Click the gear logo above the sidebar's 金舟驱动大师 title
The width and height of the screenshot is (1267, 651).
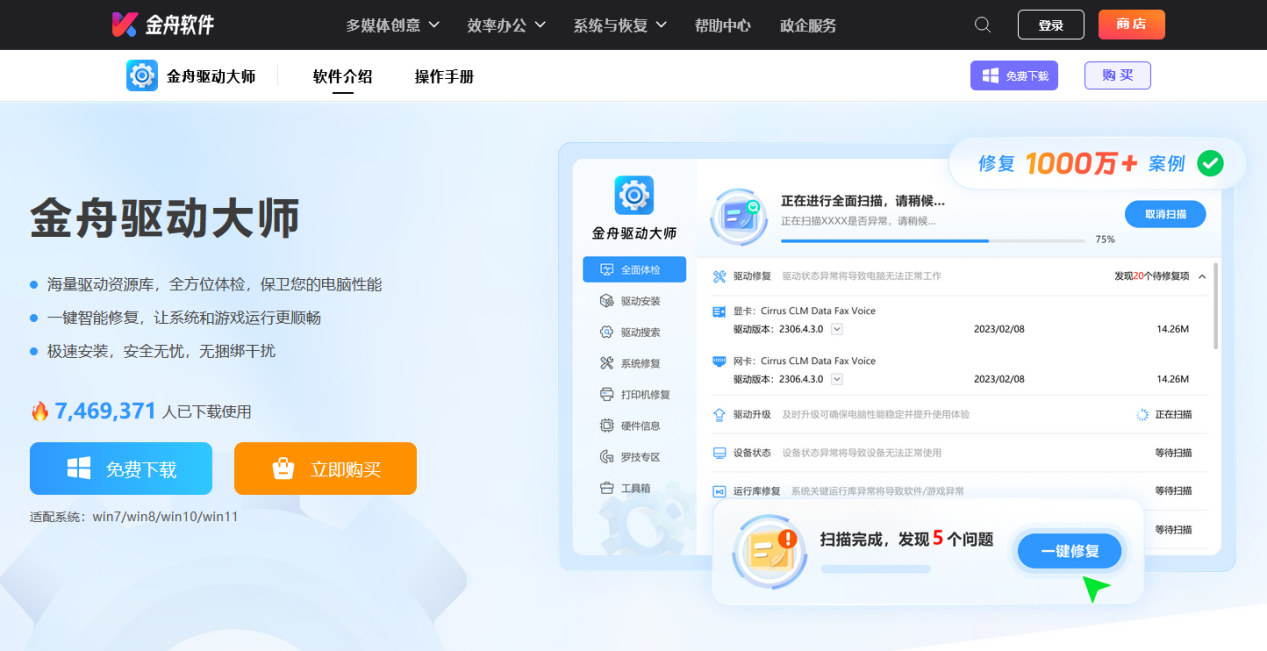tap(634, 195)
